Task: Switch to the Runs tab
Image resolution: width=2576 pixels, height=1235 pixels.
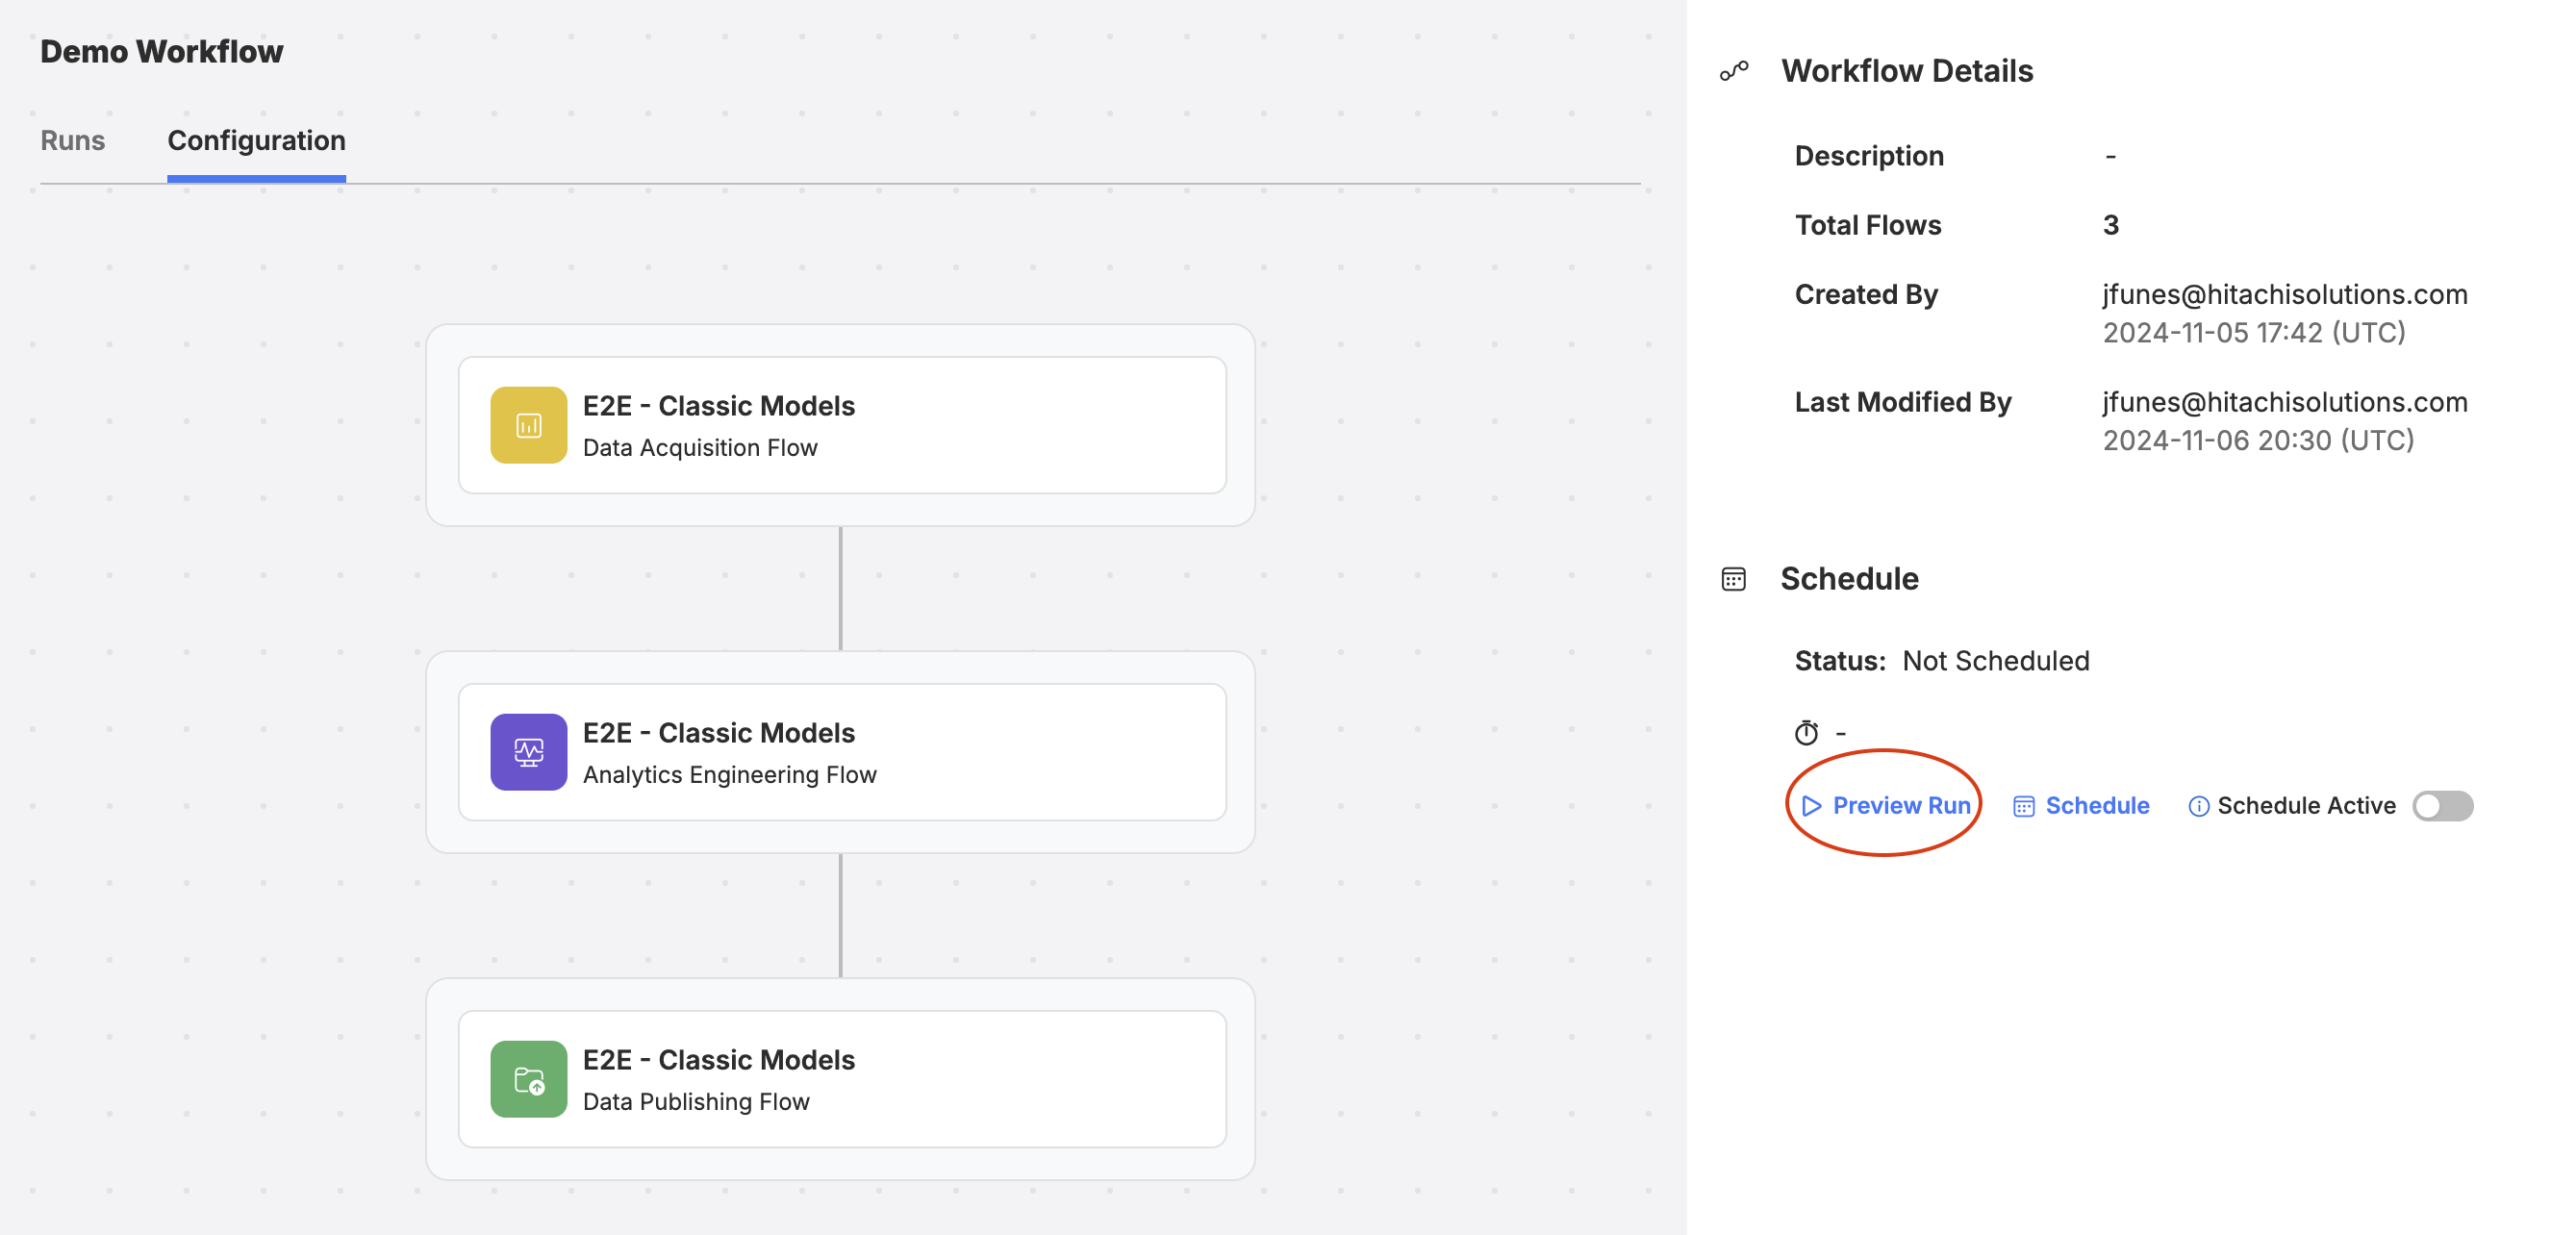Action: pos(73,141)
